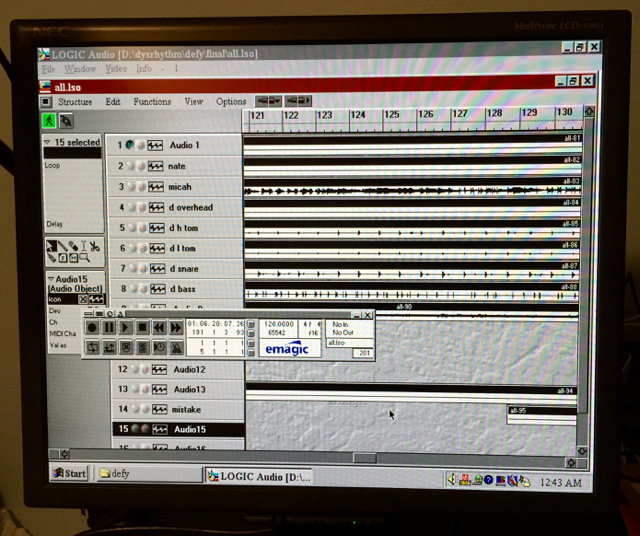Select the all-95 audio region

(x=541, y=415)
